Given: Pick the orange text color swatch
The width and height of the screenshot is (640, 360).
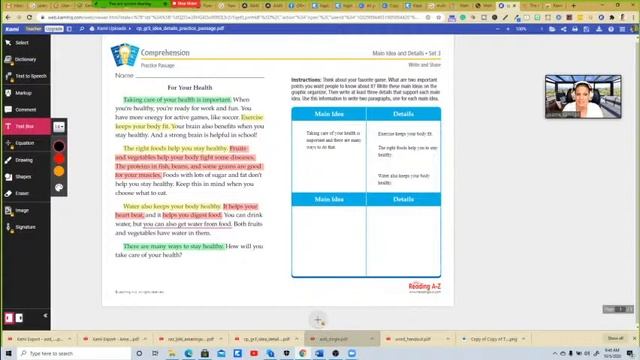Looking at the screenshot, I should (59, 171).
